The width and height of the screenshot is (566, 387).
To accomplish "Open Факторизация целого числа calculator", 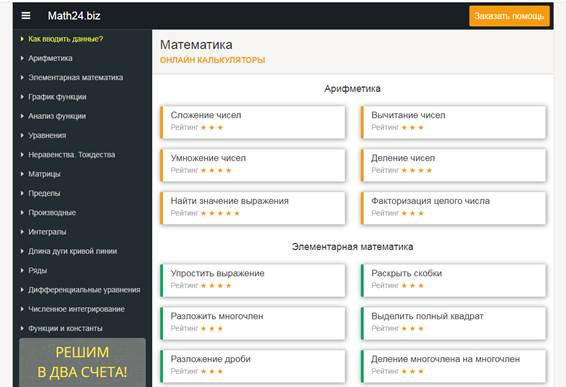I will (x=453, y=208).
